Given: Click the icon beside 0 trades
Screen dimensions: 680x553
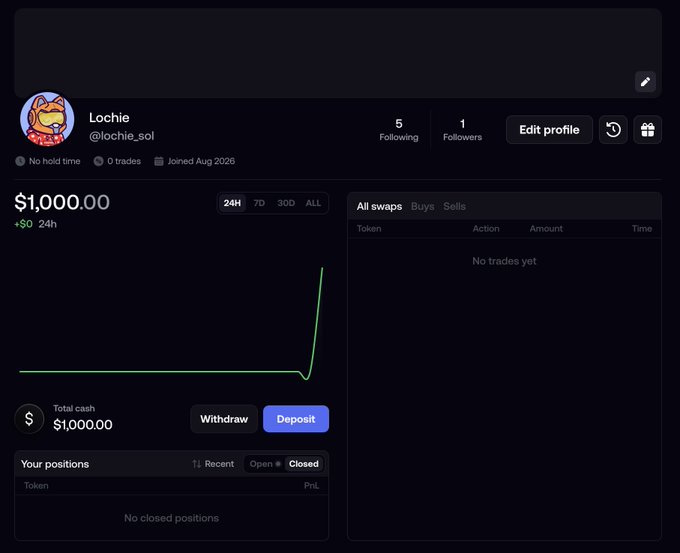Looking at the screenshot, I should coord(98,161).
